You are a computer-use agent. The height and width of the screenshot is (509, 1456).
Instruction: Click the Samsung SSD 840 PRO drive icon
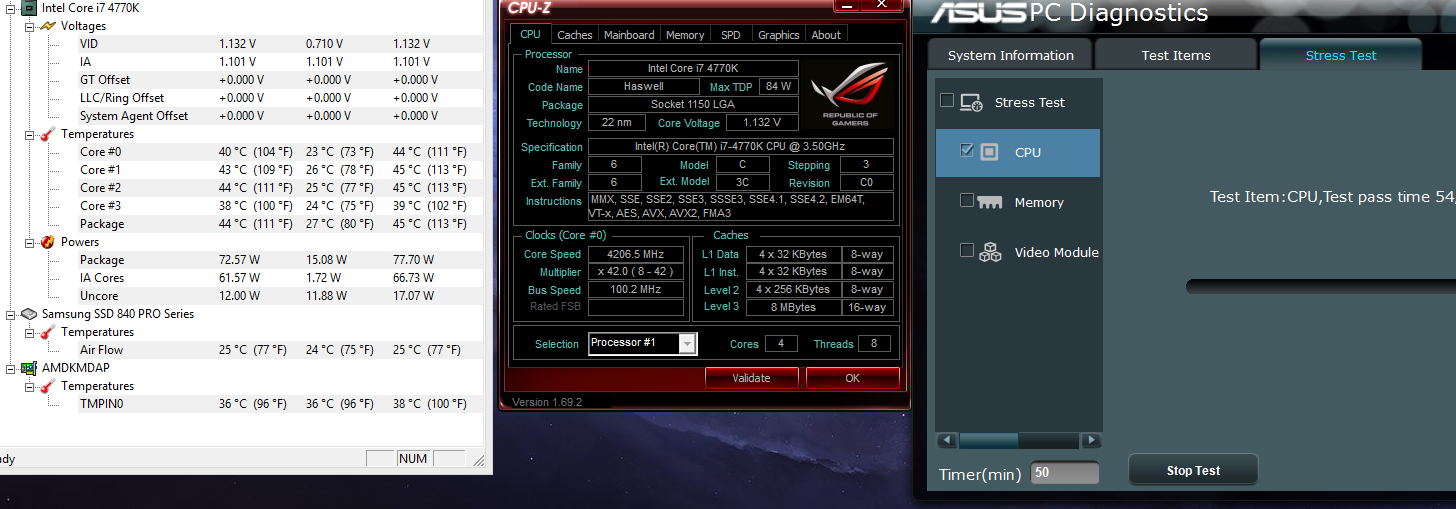click(x=29, y=314)
